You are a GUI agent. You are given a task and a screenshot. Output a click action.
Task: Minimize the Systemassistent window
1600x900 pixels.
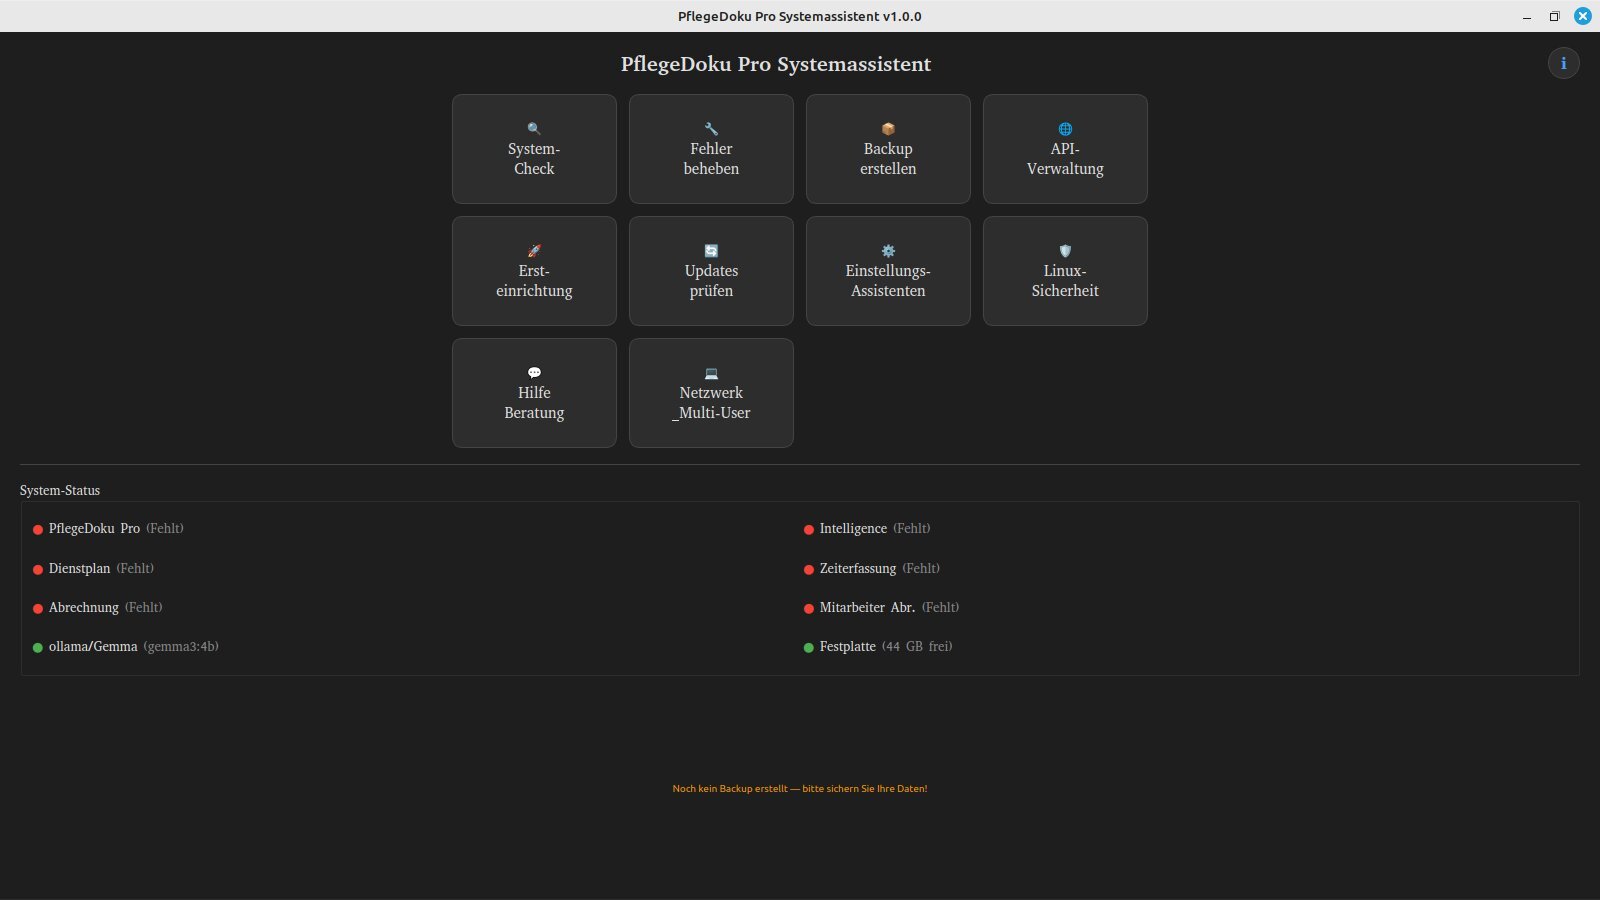tap(1527, 16)
